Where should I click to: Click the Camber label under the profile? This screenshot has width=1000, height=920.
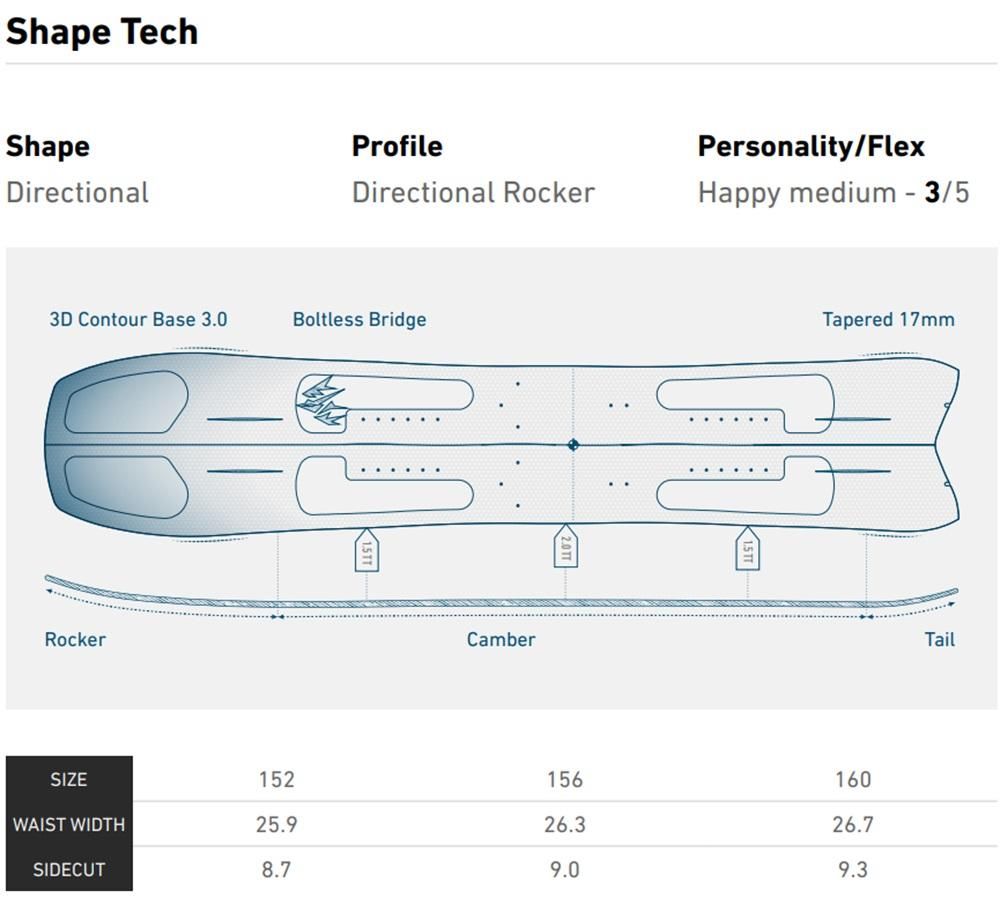tap(501, 639)
